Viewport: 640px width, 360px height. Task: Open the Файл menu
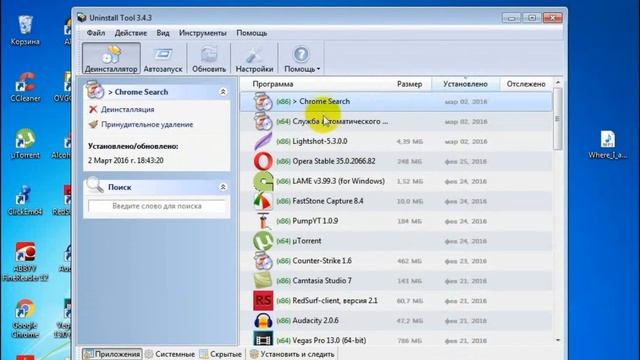point(96,33)
